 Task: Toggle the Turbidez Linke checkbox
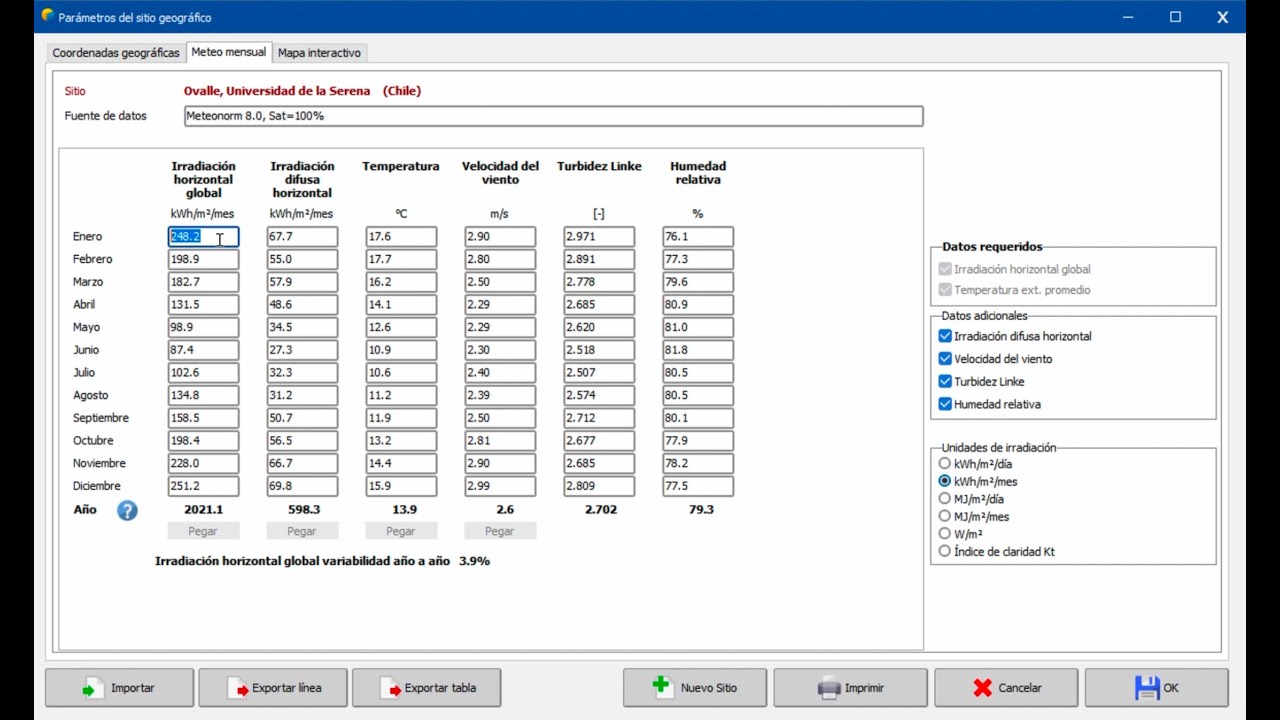(945, 381)
